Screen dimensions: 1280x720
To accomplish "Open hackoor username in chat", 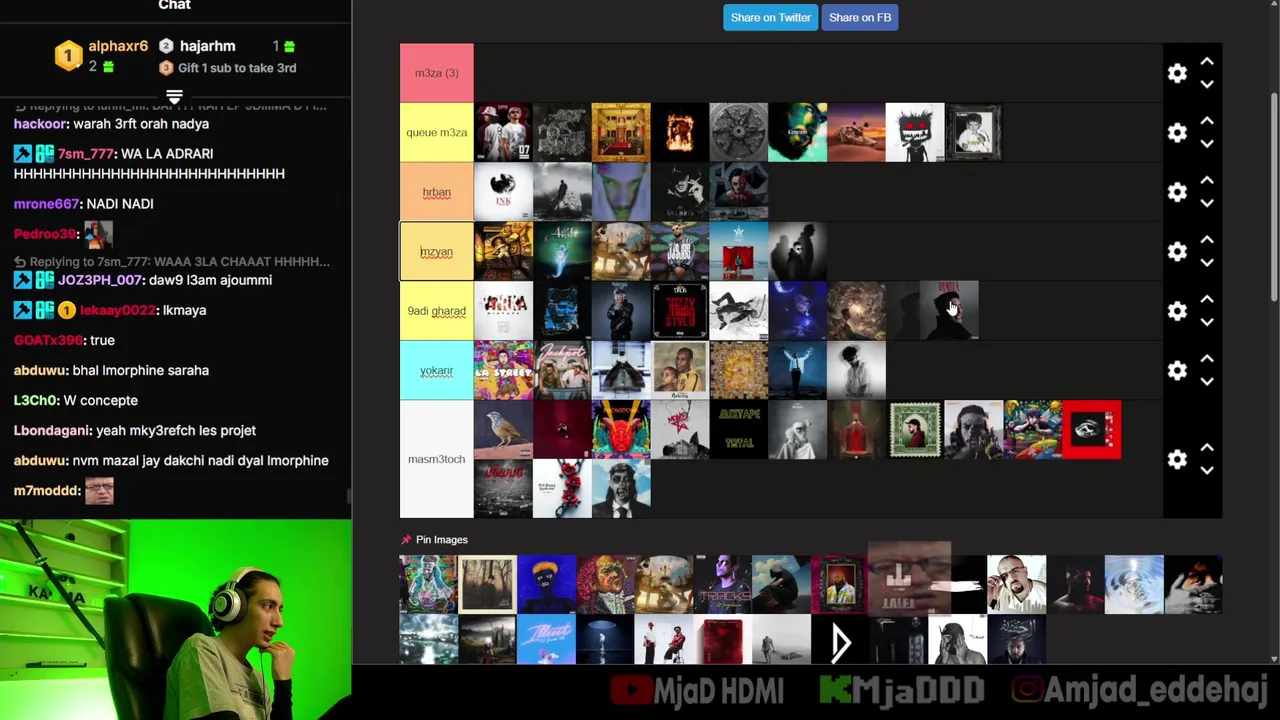I will click(x=40, y=124).
